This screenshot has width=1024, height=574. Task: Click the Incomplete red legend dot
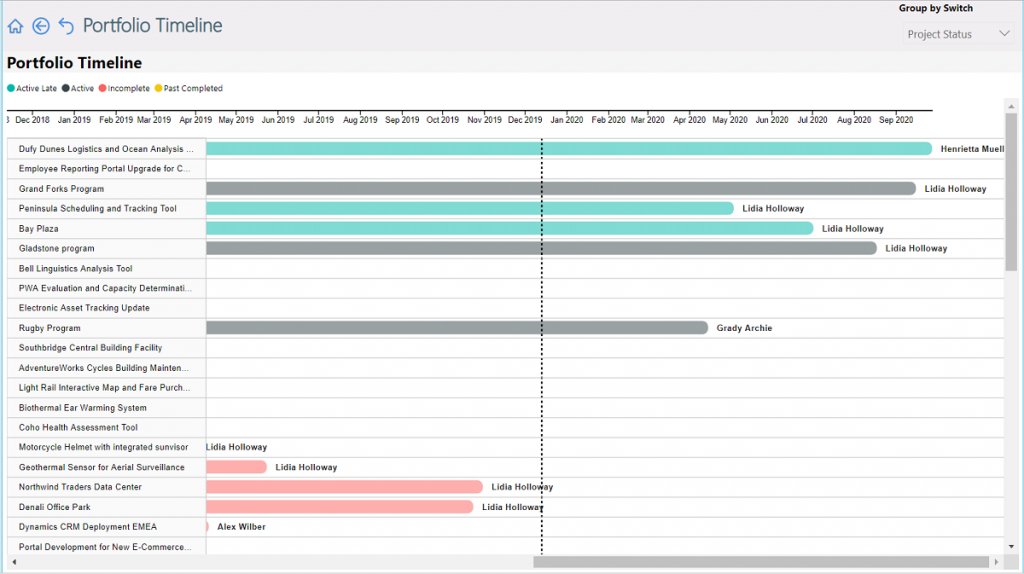103,88
